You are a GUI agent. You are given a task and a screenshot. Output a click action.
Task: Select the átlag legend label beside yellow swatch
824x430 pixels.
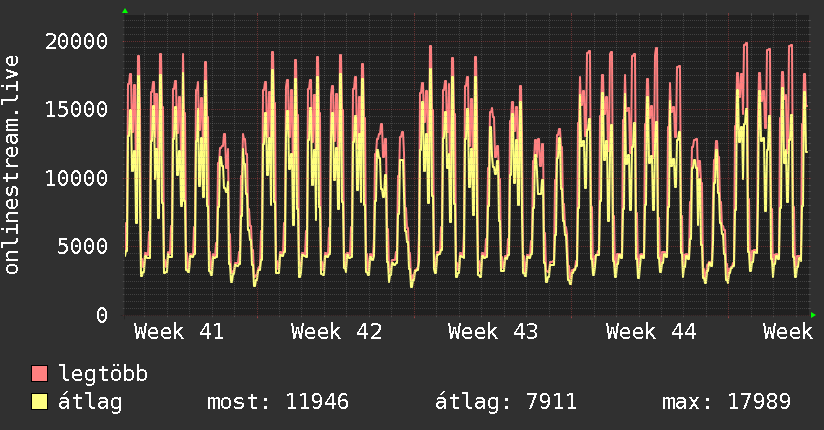point(90,403)
